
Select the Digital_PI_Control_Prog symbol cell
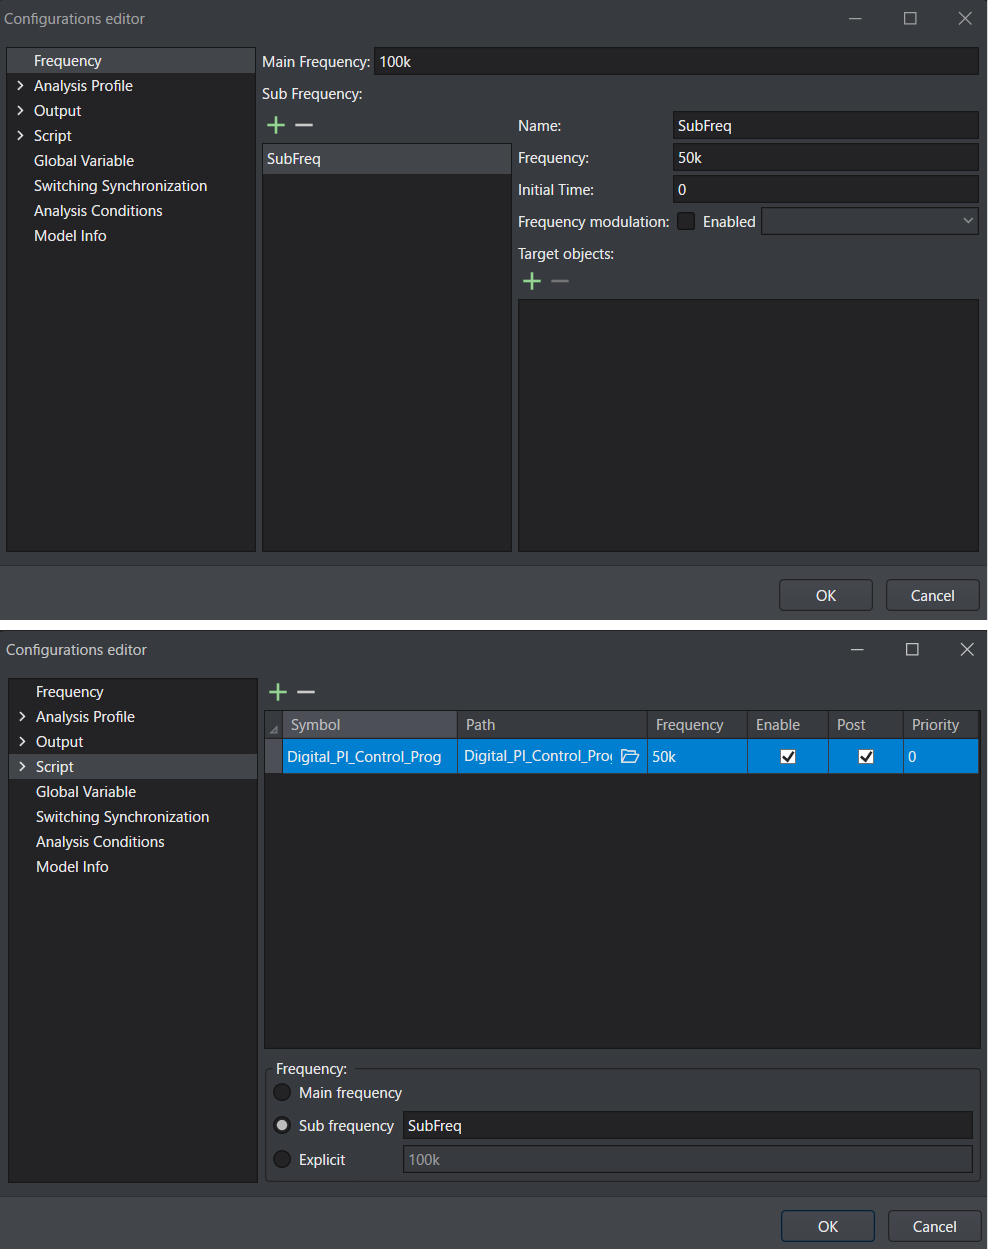(x=370, y=756)
